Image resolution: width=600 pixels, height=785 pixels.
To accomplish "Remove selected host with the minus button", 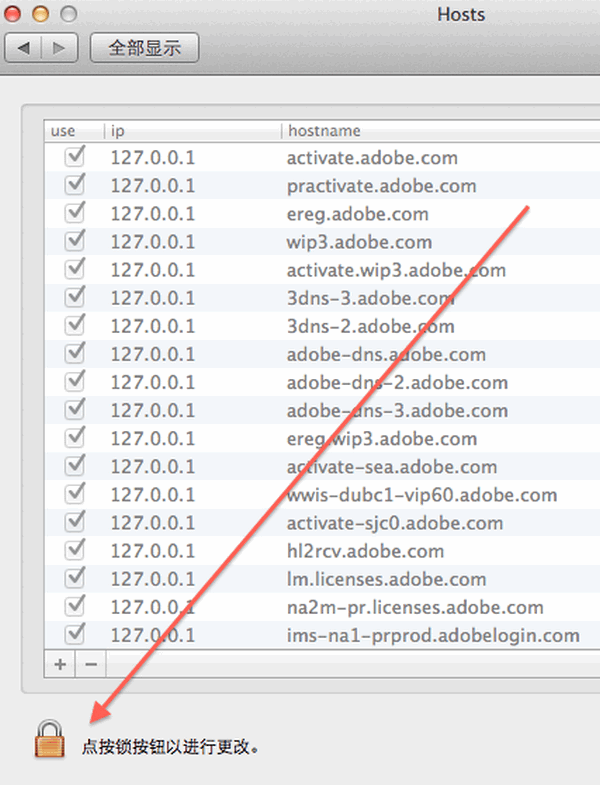I will 91,664.
